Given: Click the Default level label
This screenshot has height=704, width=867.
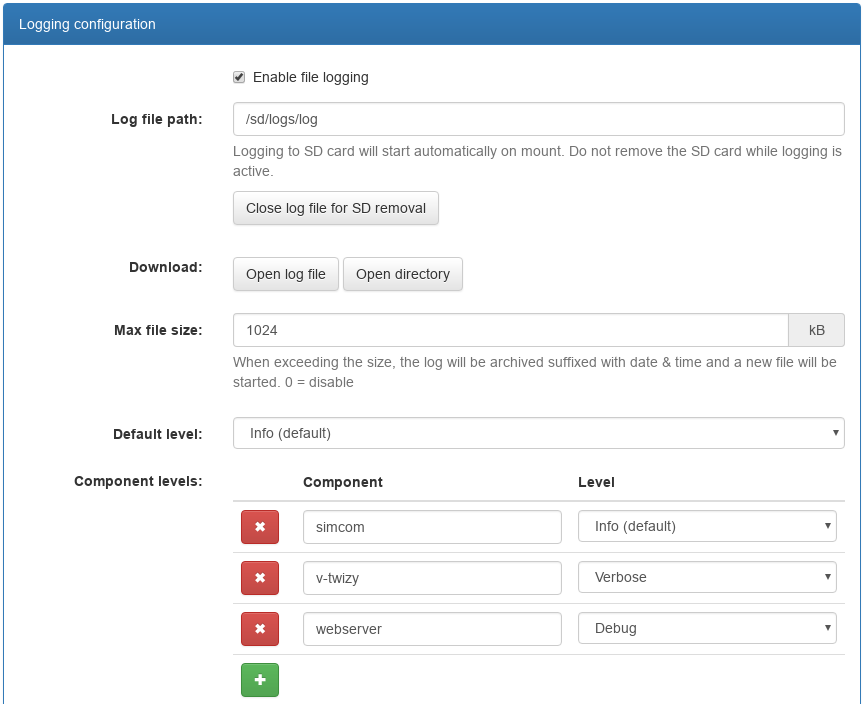Looking at the screenshot, I should [158, 434].
